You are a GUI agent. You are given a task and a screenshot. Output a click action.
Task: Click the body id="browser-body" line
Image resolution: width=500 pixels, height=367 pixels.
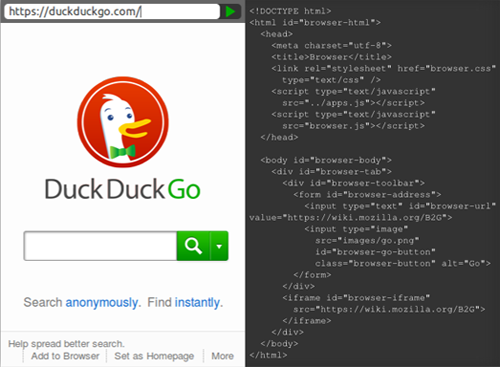[x=326, y=160]
